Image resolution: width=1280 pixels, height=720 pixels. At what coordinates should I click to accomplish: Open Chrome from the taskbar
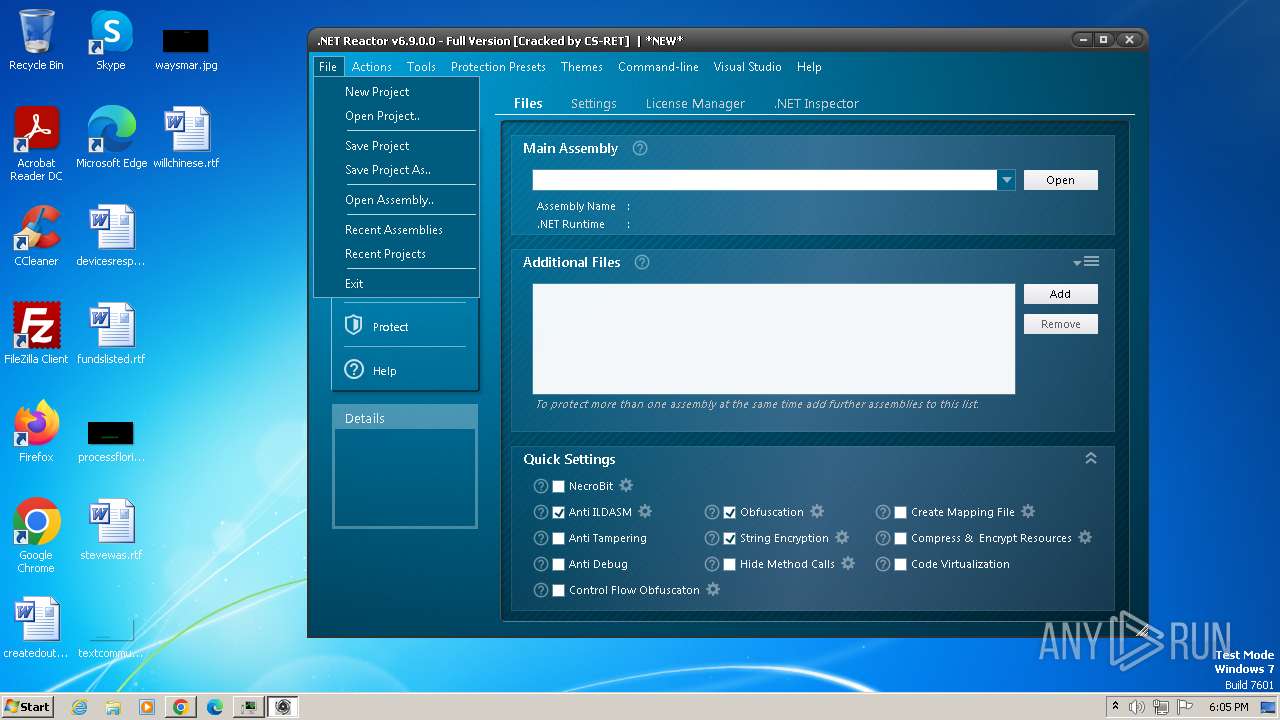[181, 707]
